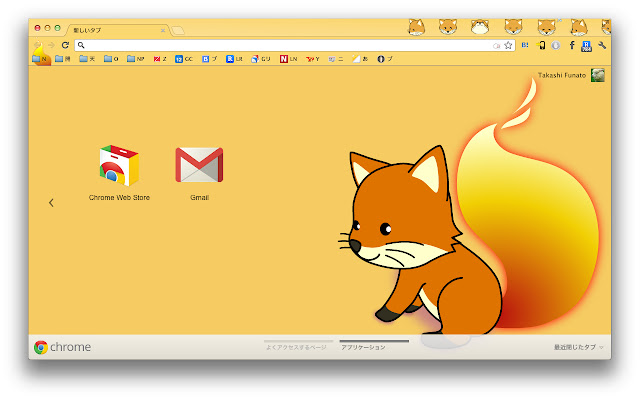Open the blue B bookmark

pos(209,59)
